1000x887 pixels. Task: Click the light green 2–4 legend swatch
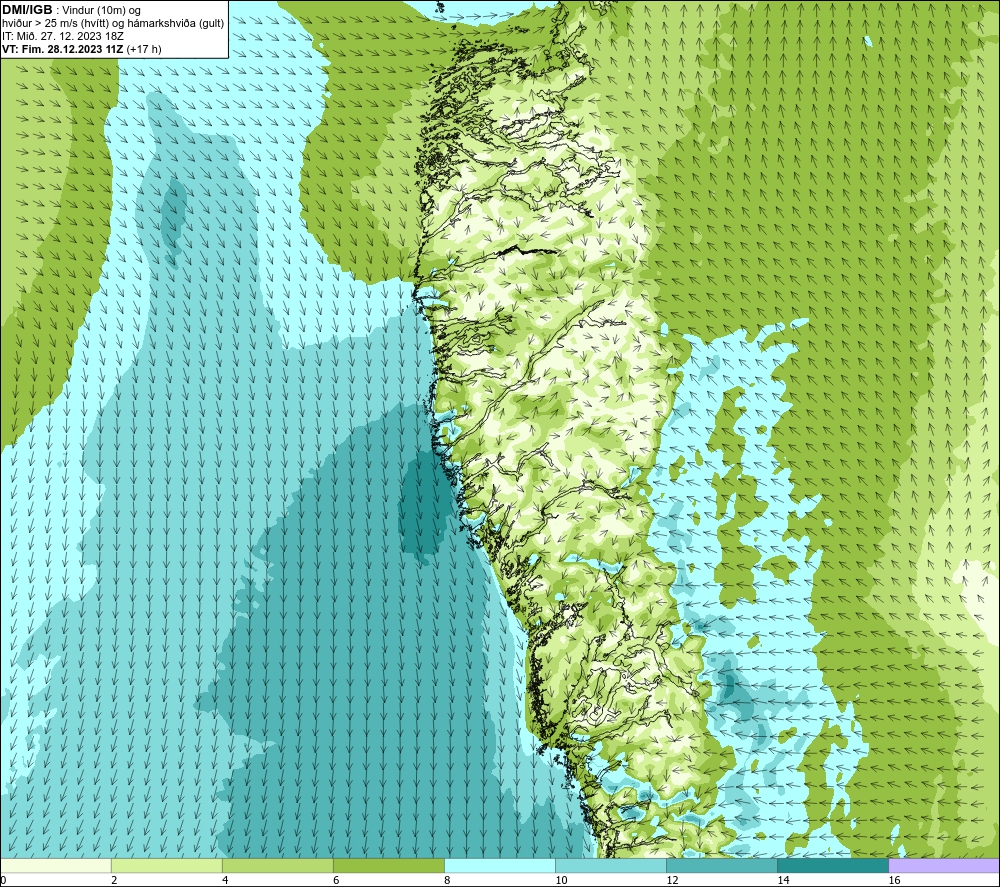point(166,865)
